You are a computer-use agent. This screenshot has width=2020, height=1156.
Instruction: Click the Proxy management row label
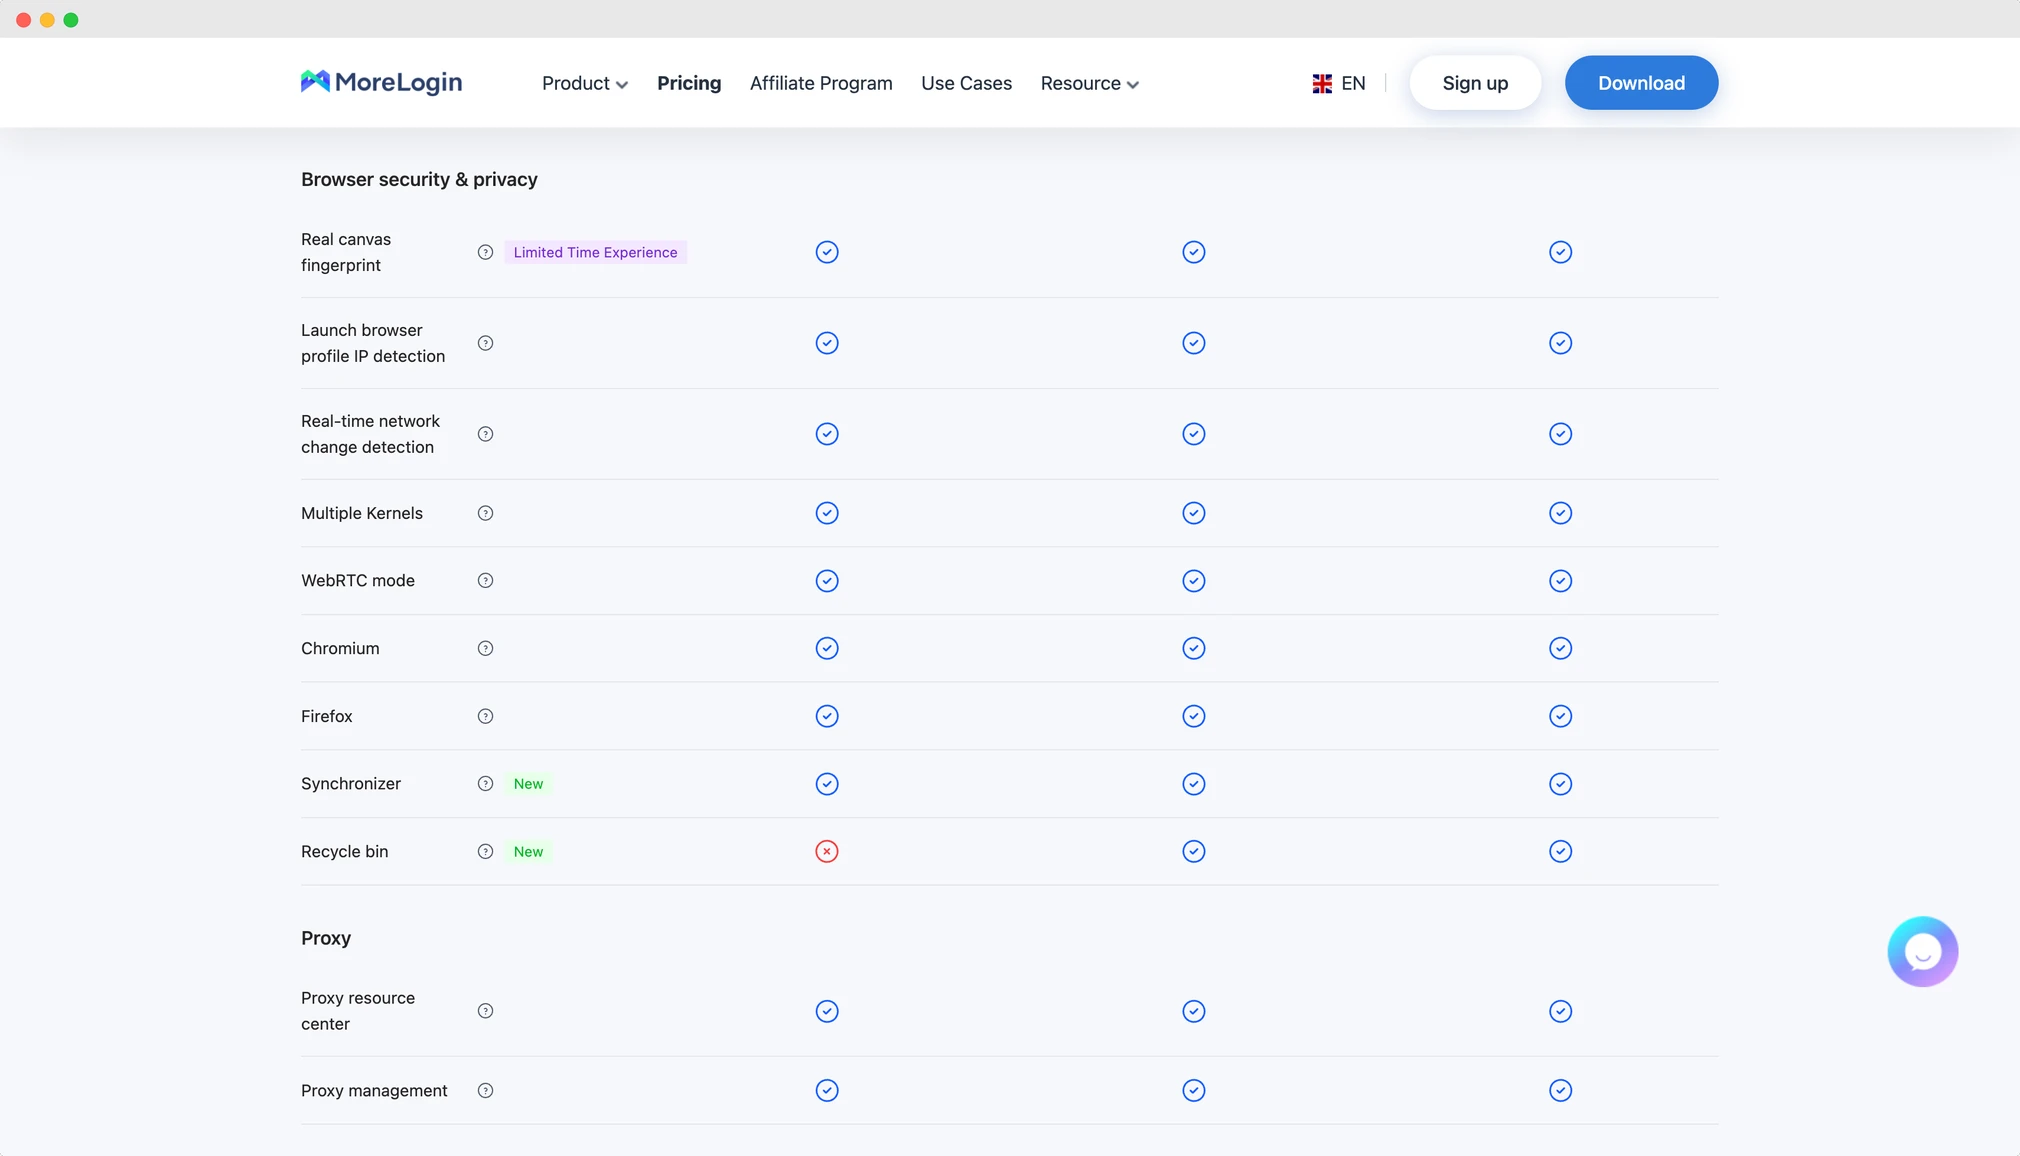[x=374, y=1090]
